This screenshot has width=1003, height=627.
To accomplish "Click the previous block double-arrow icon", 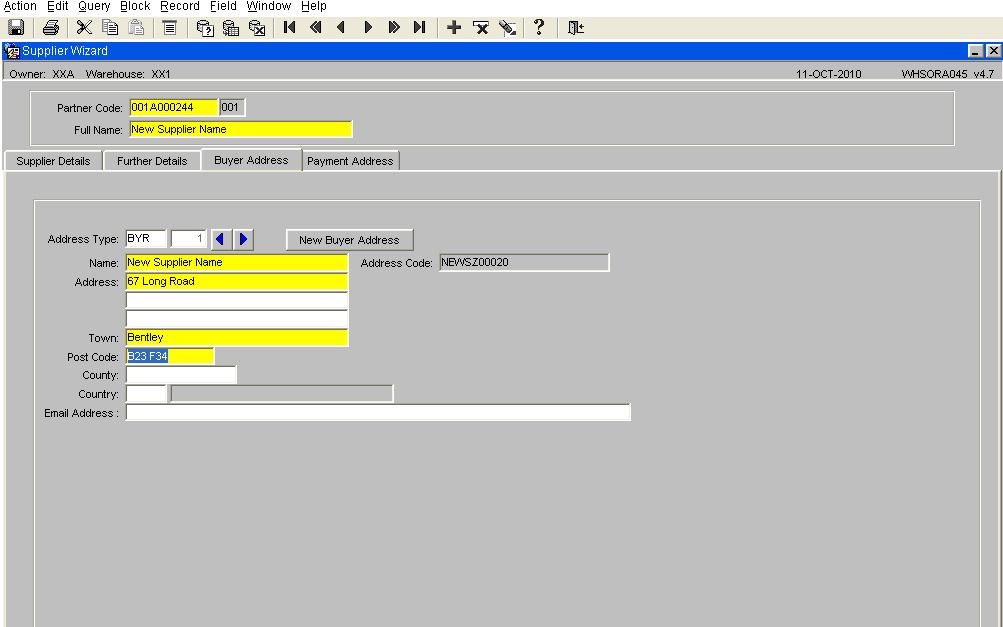I will (315, 28).
